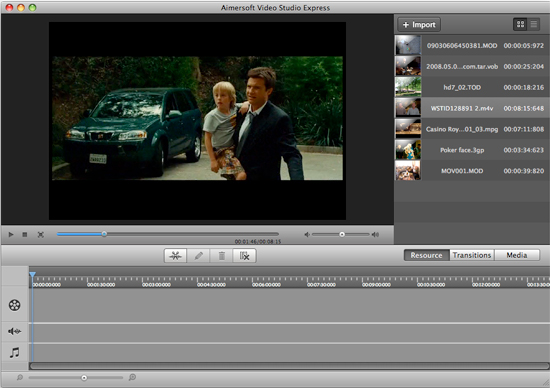
Task: Click the volume slider handle
Action: [342, 234]
